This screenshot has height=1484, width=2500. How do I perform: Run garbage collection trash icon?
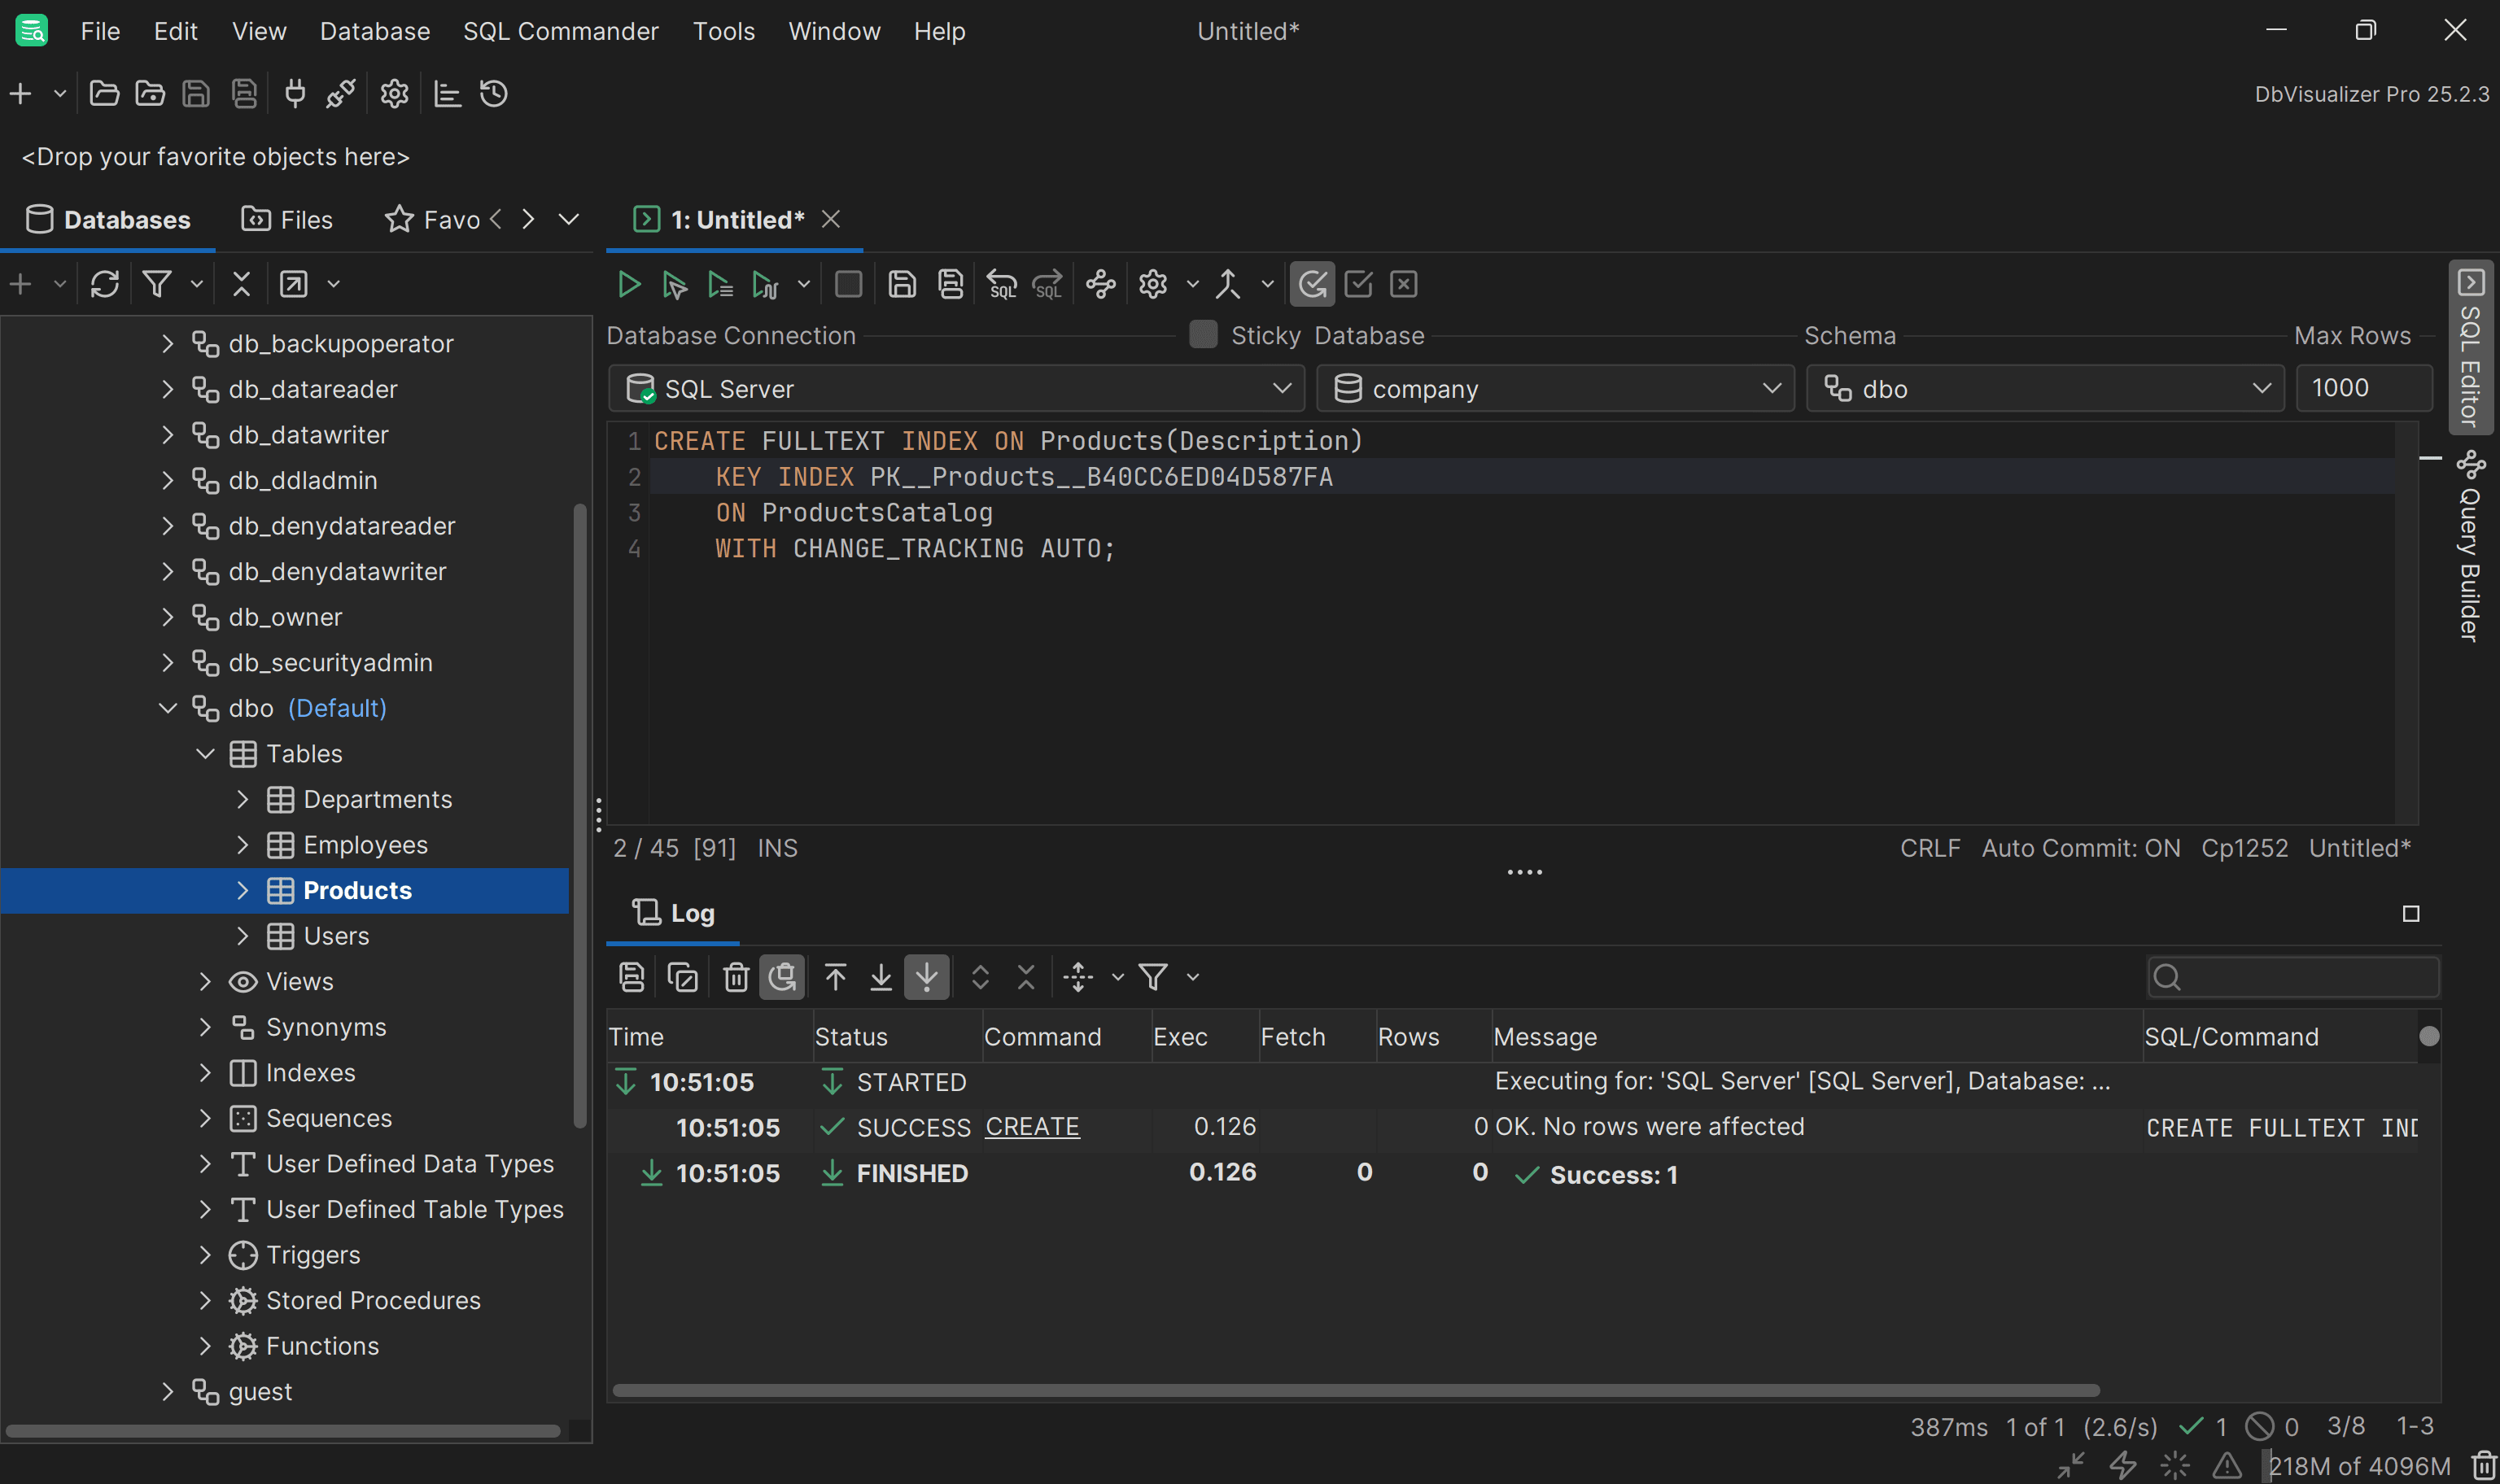coord(2484,1466)
